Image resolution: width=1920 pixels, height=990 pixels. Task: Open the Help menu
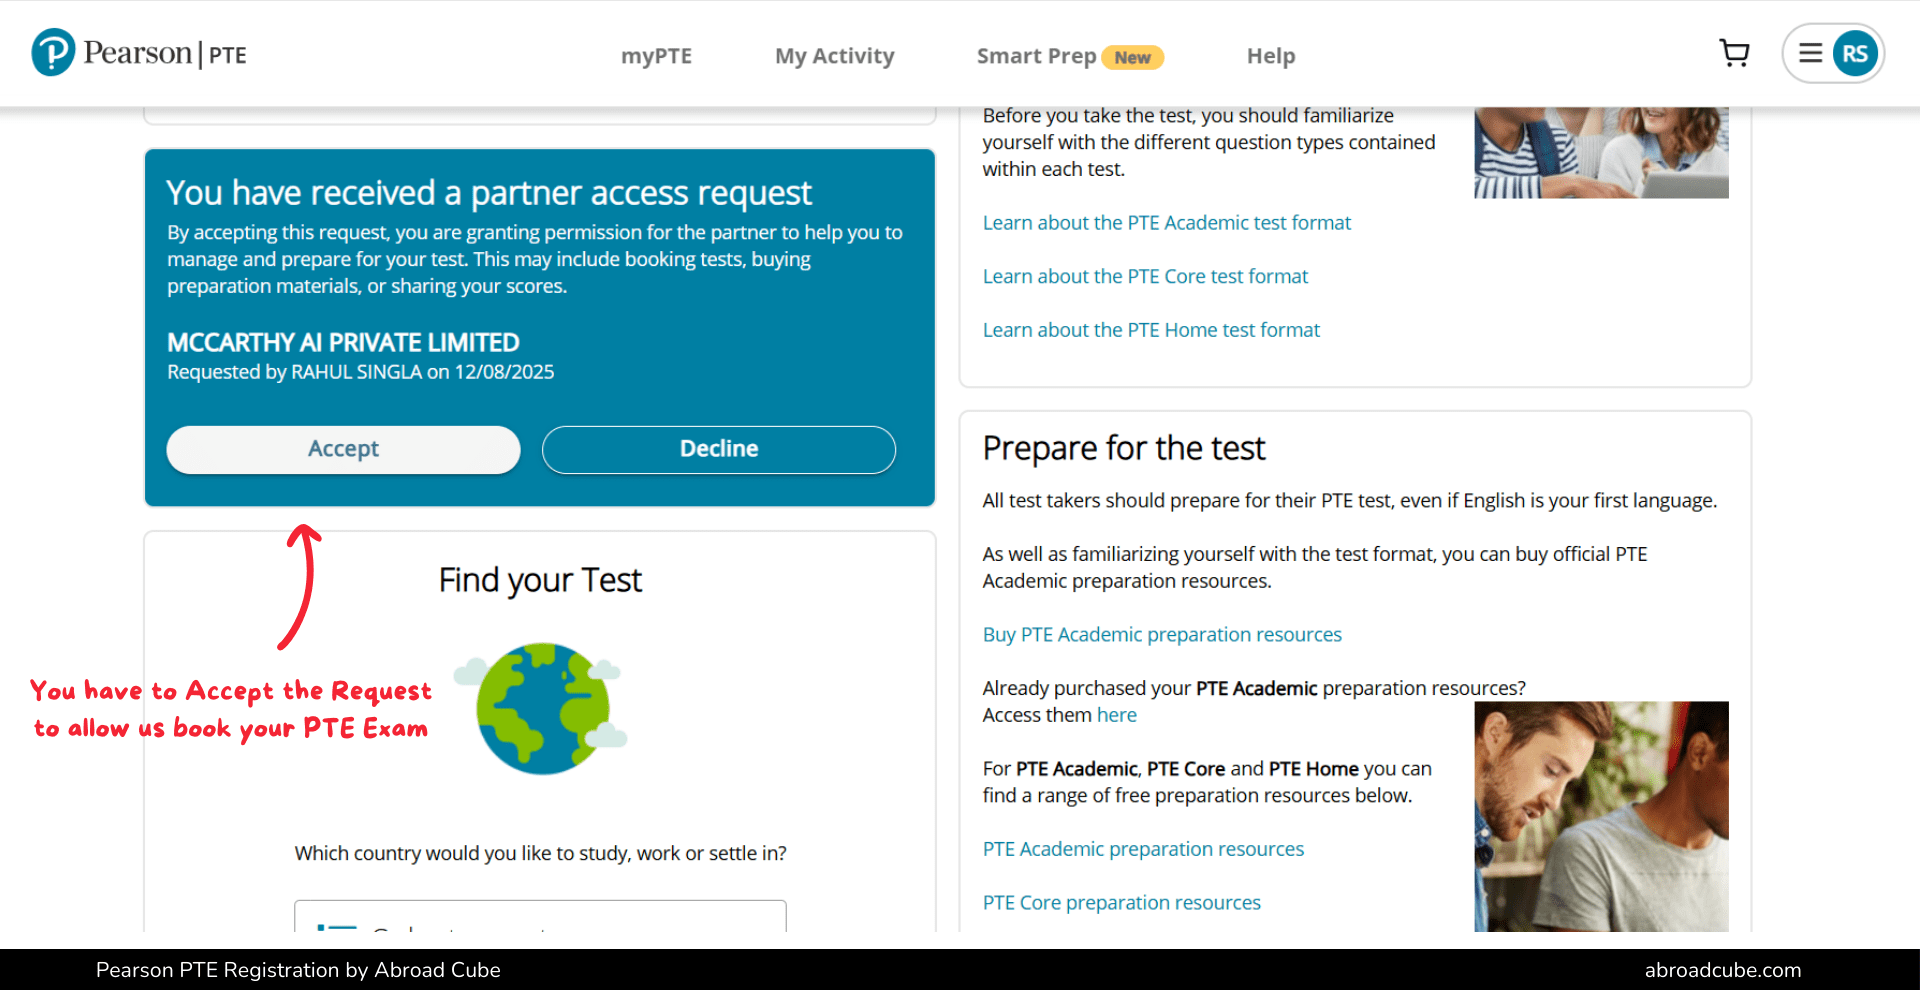tap(1271, 56)
